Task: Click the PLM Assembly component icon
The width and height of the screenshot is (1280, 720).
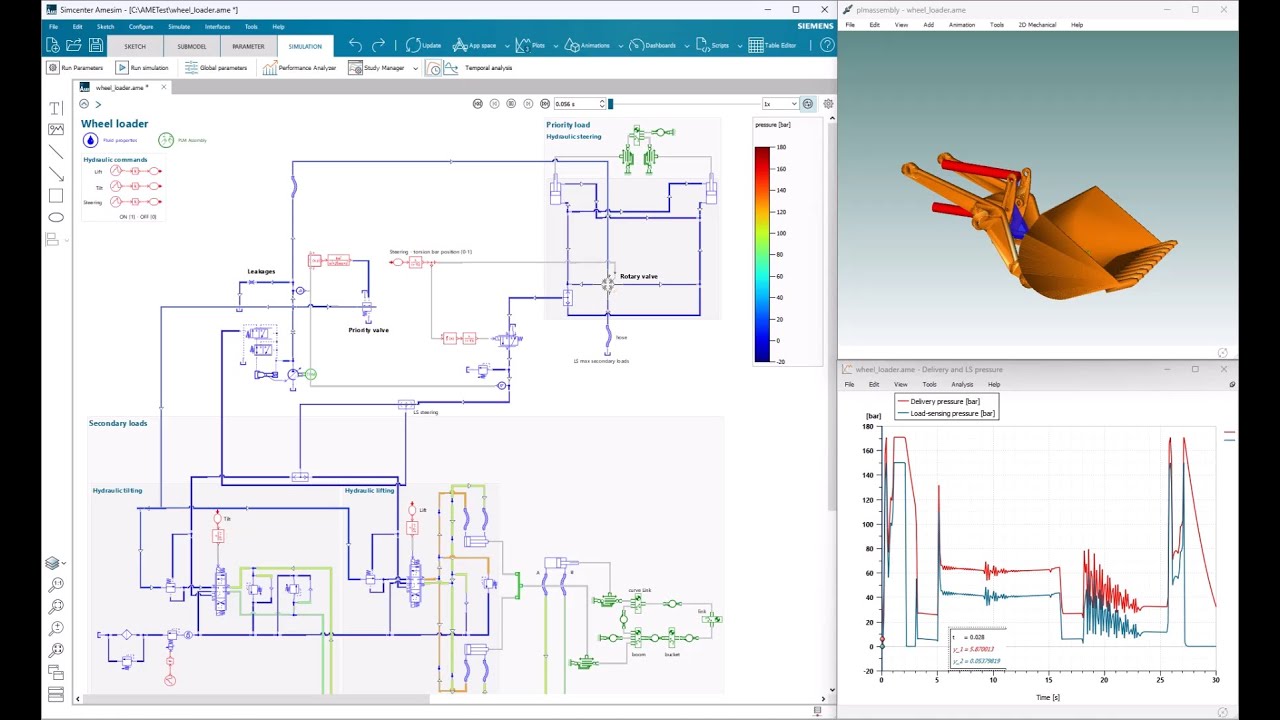Action: (x=166, y=140)
